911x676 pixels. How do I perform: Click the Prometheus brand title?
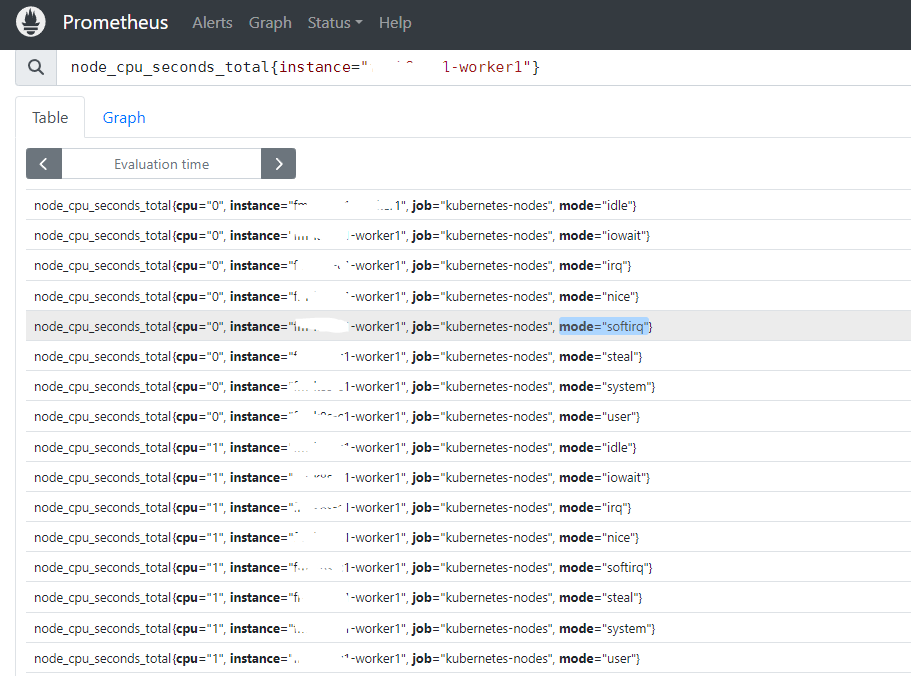pos(115,22)
